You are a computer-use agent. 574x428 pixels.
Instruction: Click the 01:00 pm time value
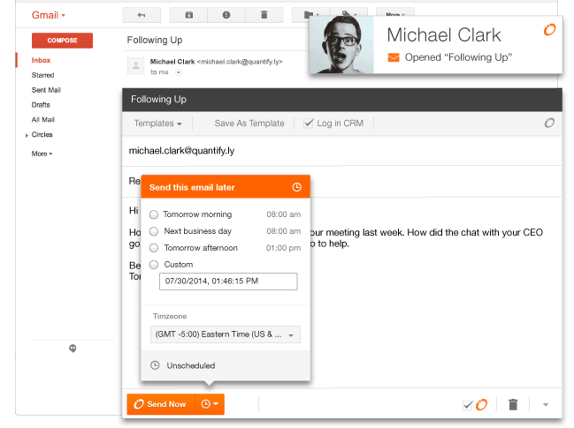[283, 248]
